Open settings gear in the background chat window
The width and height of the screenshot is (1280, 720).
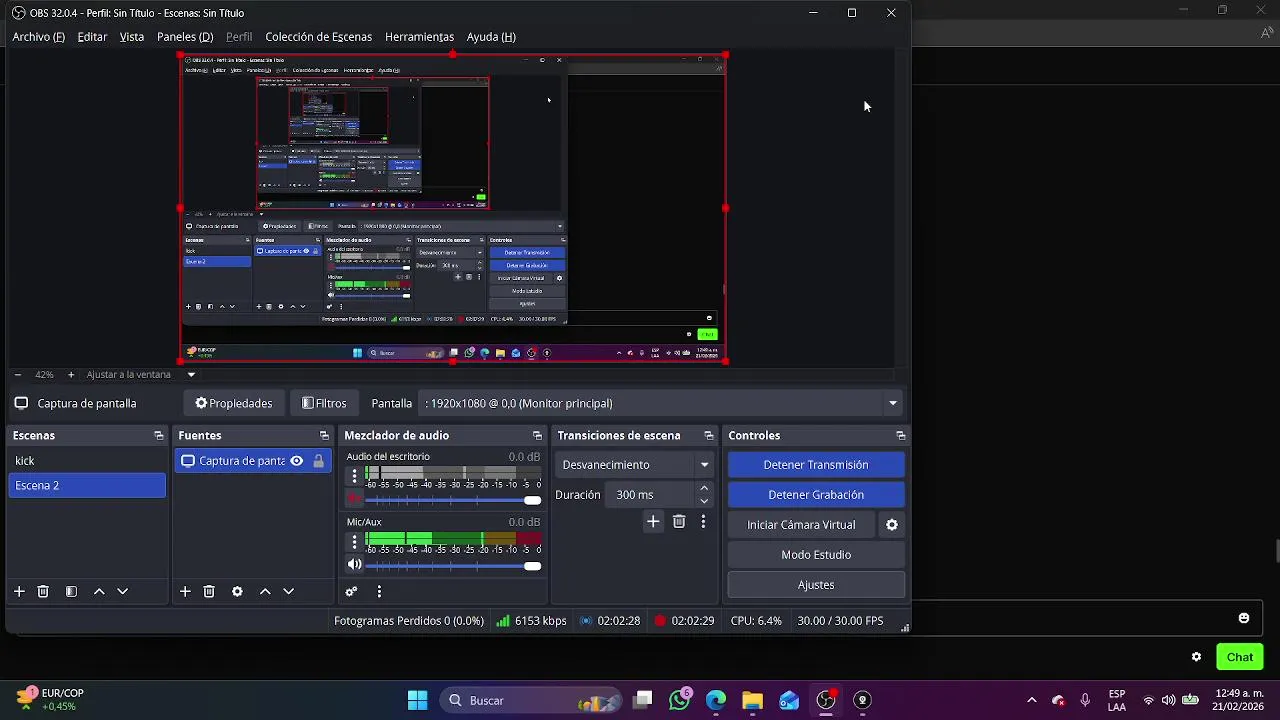(1196, 657)
